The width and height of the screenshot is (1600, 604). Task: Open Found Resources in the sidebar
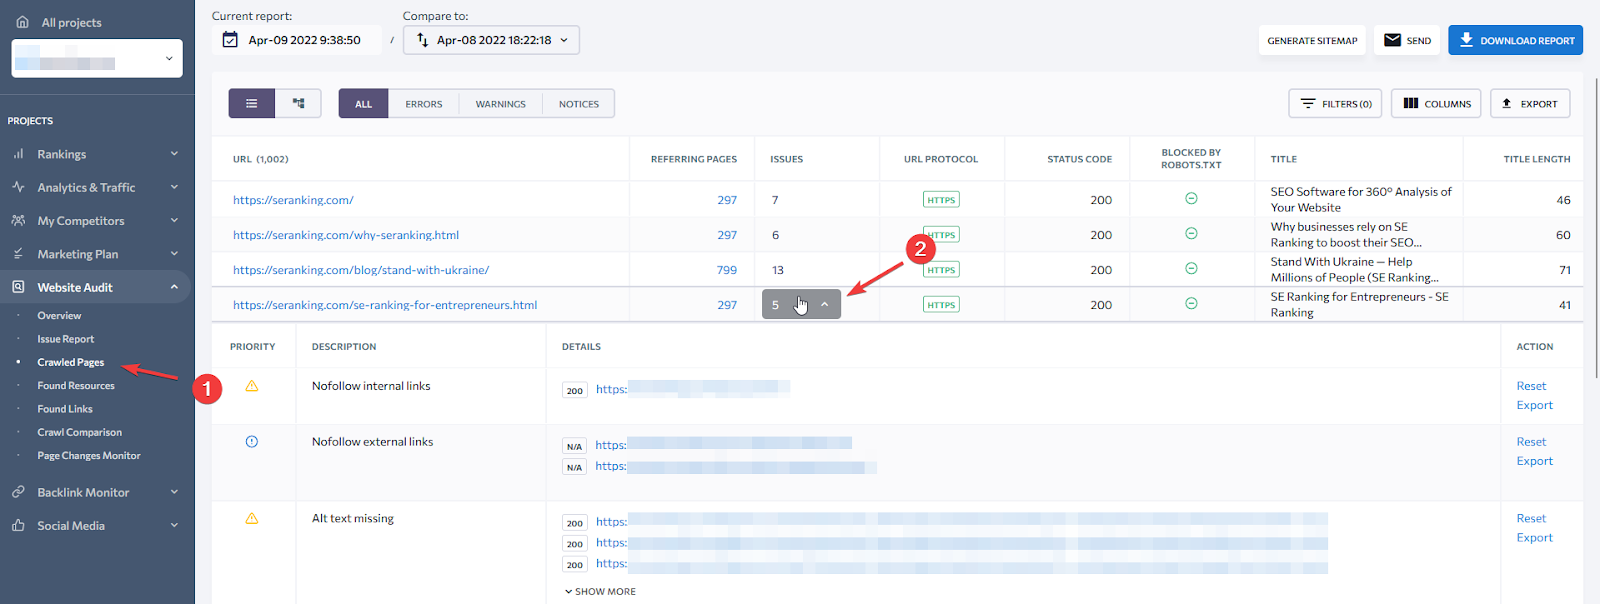(76, 385)
